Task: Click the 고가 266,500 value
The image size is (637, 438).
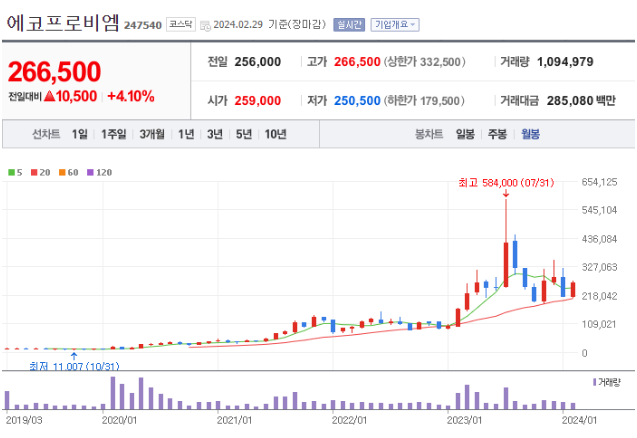Action: 357,62
